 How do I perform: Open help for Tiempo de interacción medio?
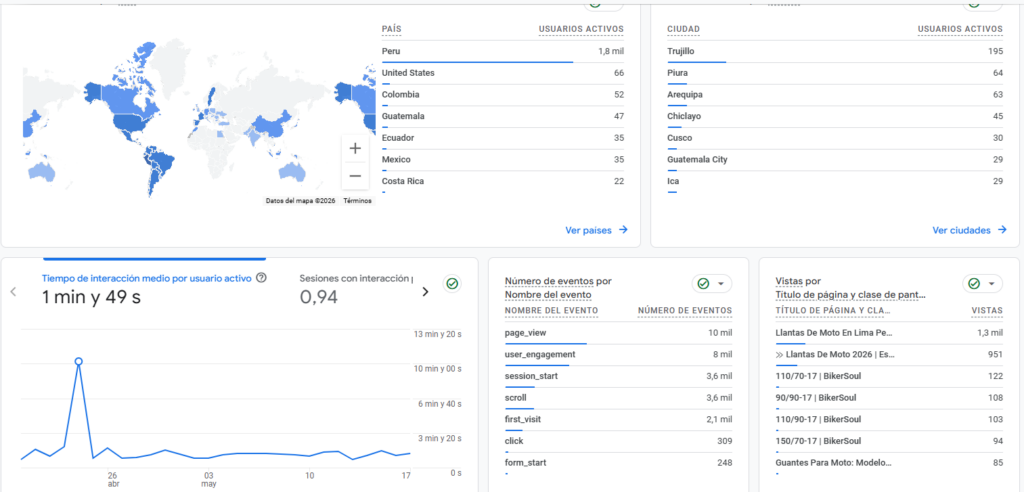[x=261, y=278]
